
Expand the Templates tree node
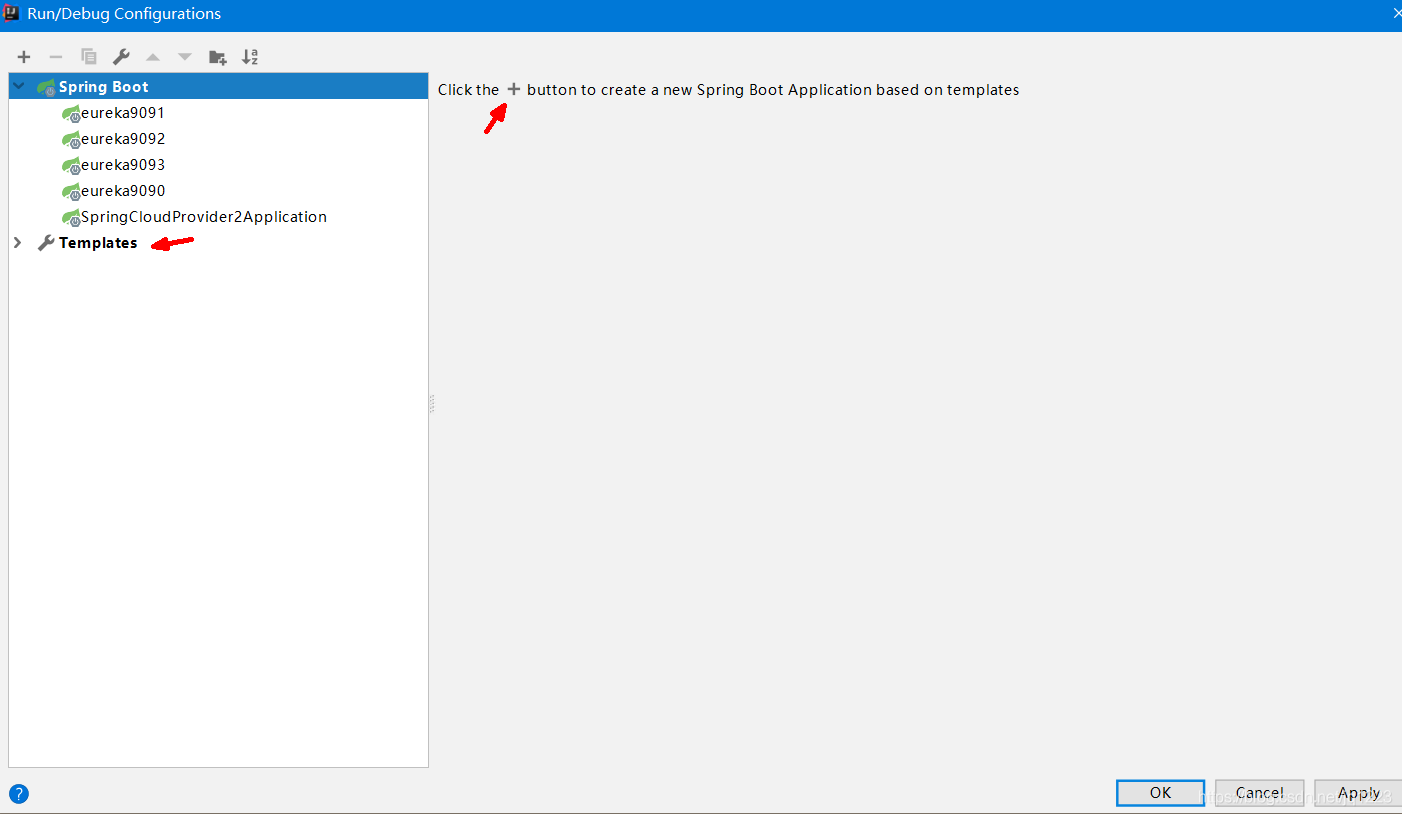point(17,243)
